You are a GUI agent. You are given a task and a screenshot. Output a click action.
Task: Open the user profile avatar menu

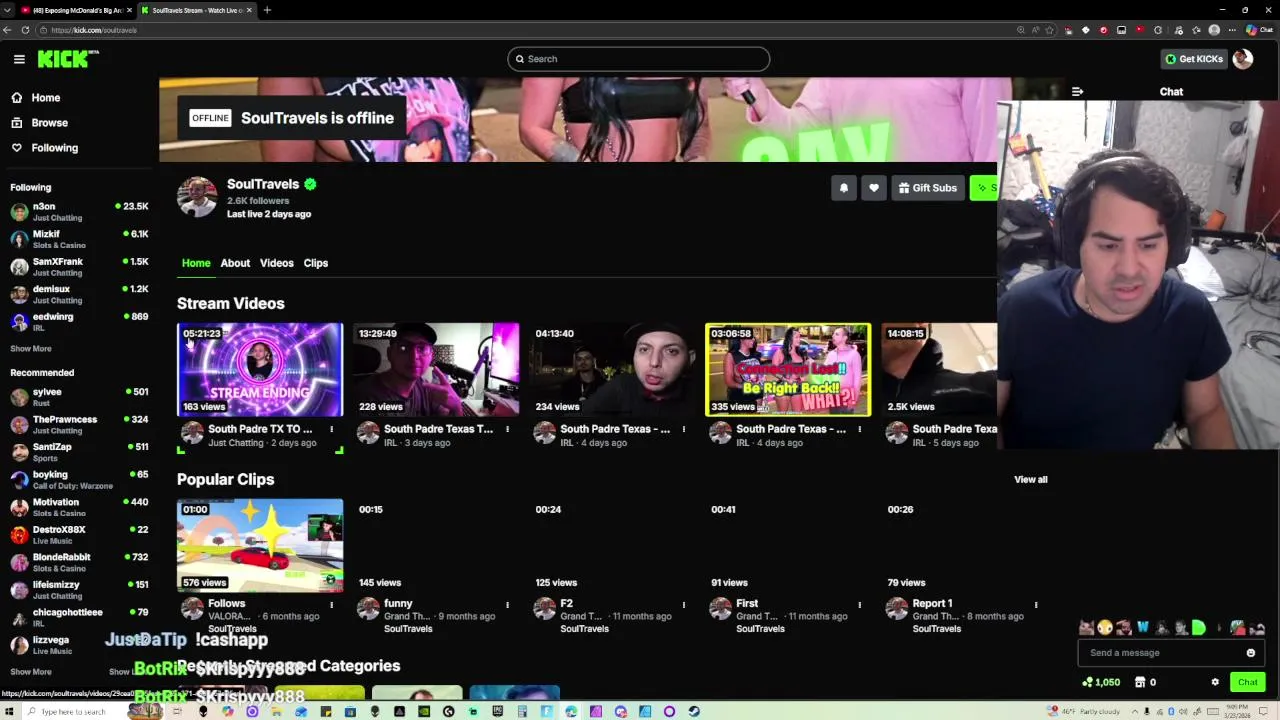[x=1243, y=59]
